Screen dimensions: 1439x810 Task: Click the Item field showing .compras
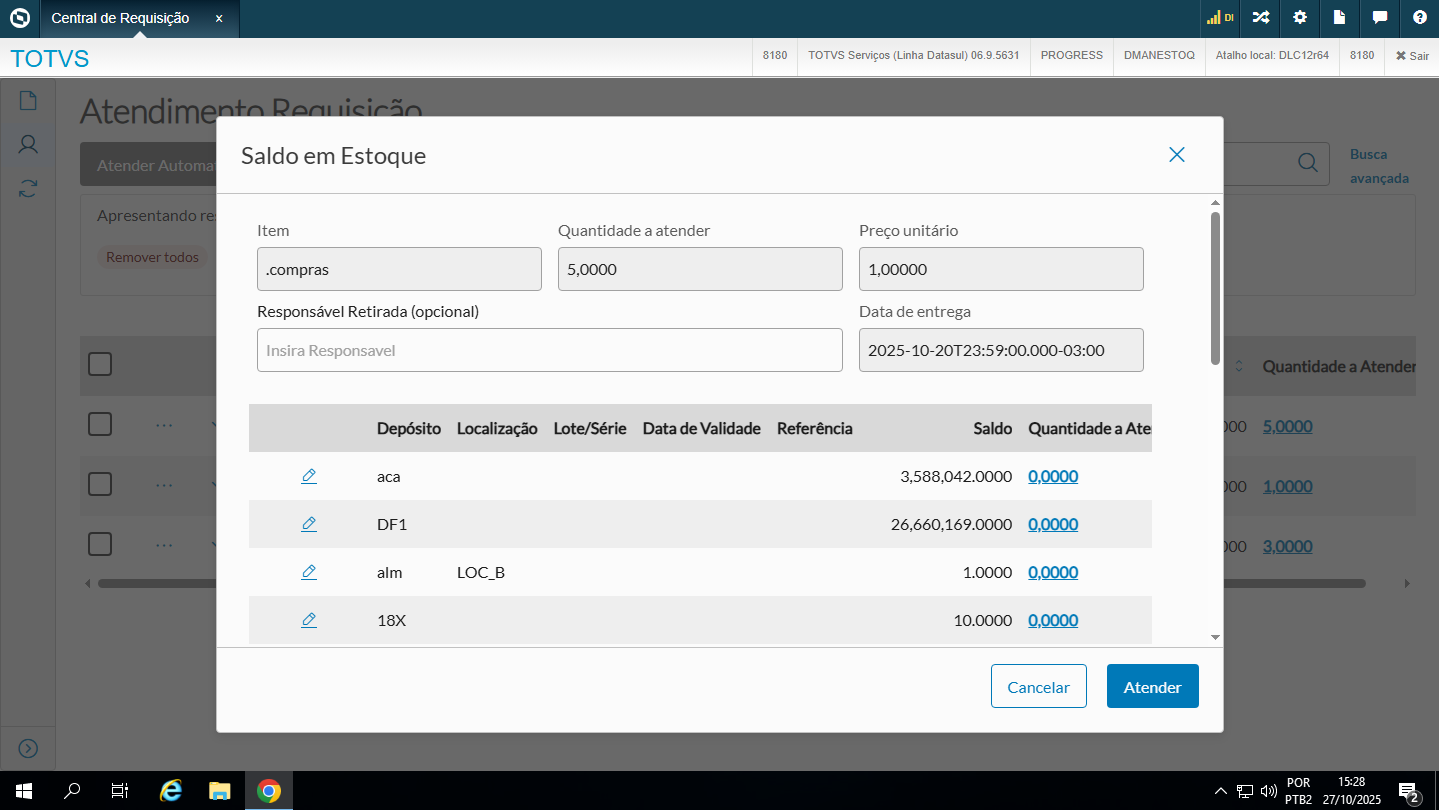[x=399, y=269]
